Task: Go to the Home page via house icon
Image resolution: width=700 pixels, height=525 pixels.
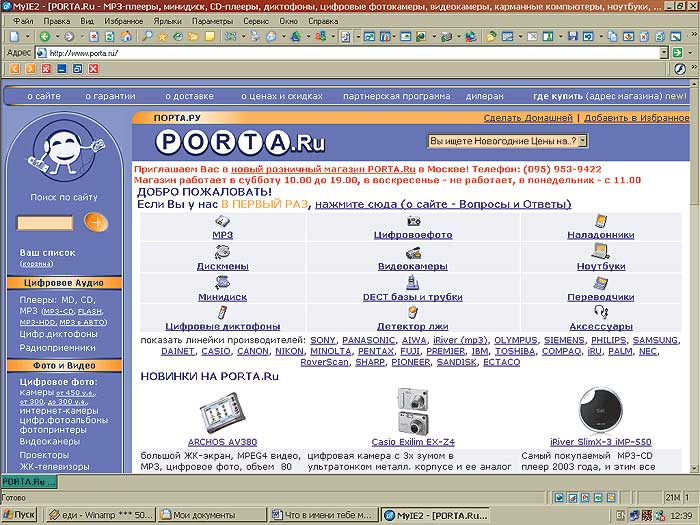Action: 126,37
